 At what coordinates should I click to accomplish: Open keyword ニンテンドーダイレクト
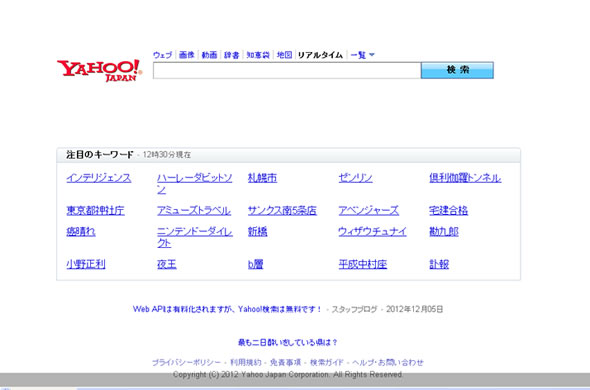[195, 237]
